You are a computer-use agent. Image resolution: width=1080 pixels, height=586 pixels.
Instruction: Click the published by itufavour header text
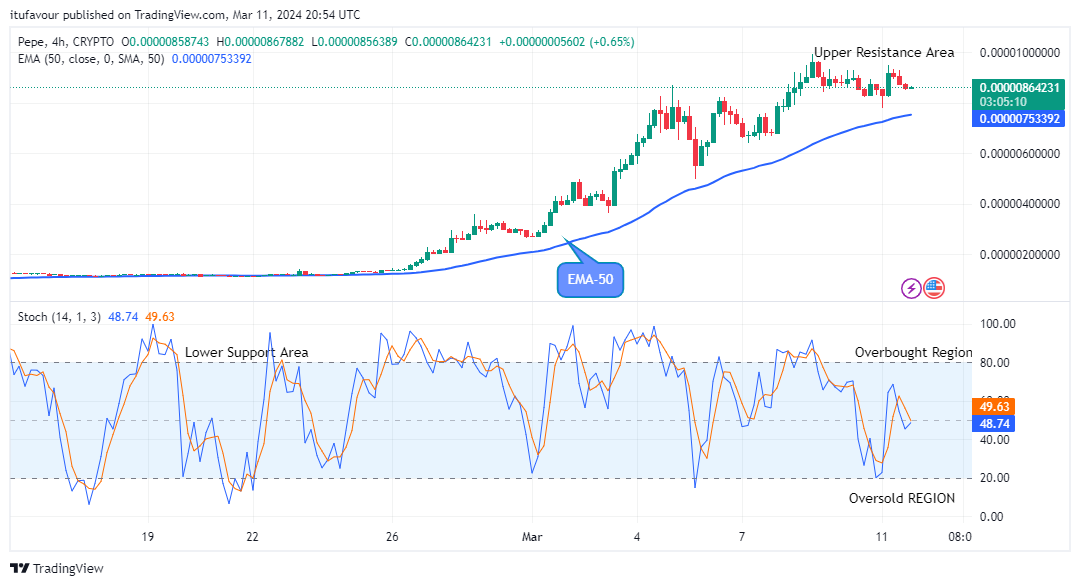185,14
